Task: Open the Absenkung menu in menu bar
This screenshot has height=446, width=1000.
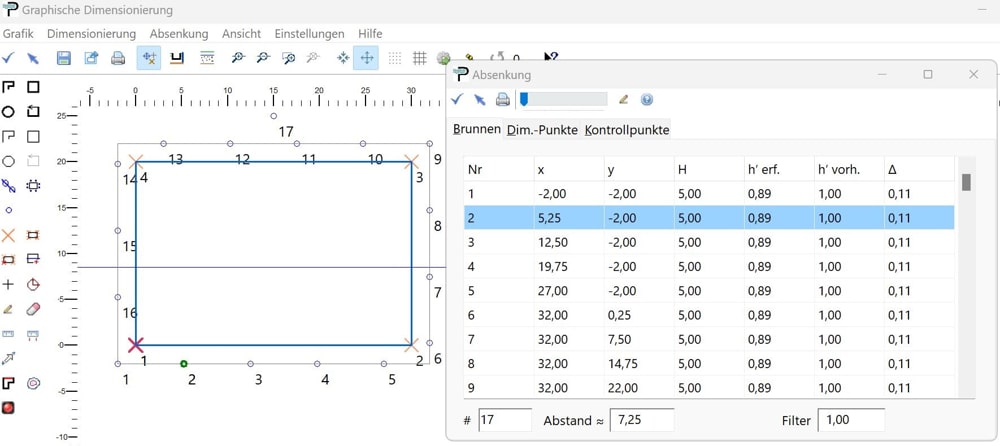Action: point(179,34)
